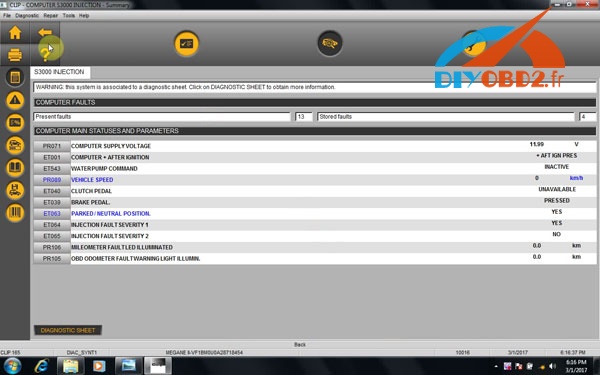
Task: Click the Present faults field
Action: point(162,117)
